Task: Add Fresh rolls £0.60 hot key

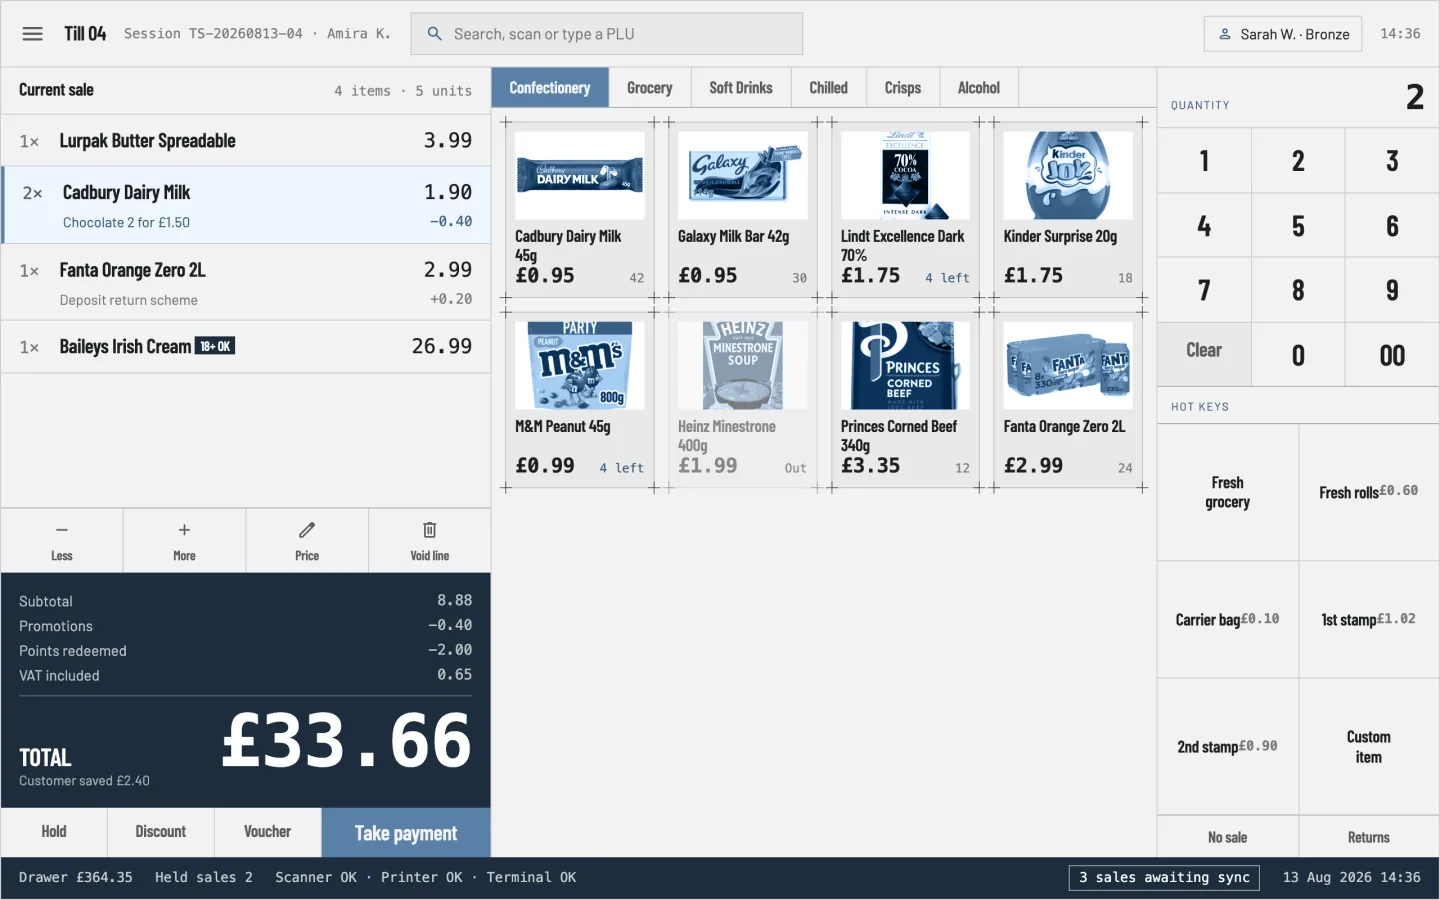Action: (x=1369, y=492)
